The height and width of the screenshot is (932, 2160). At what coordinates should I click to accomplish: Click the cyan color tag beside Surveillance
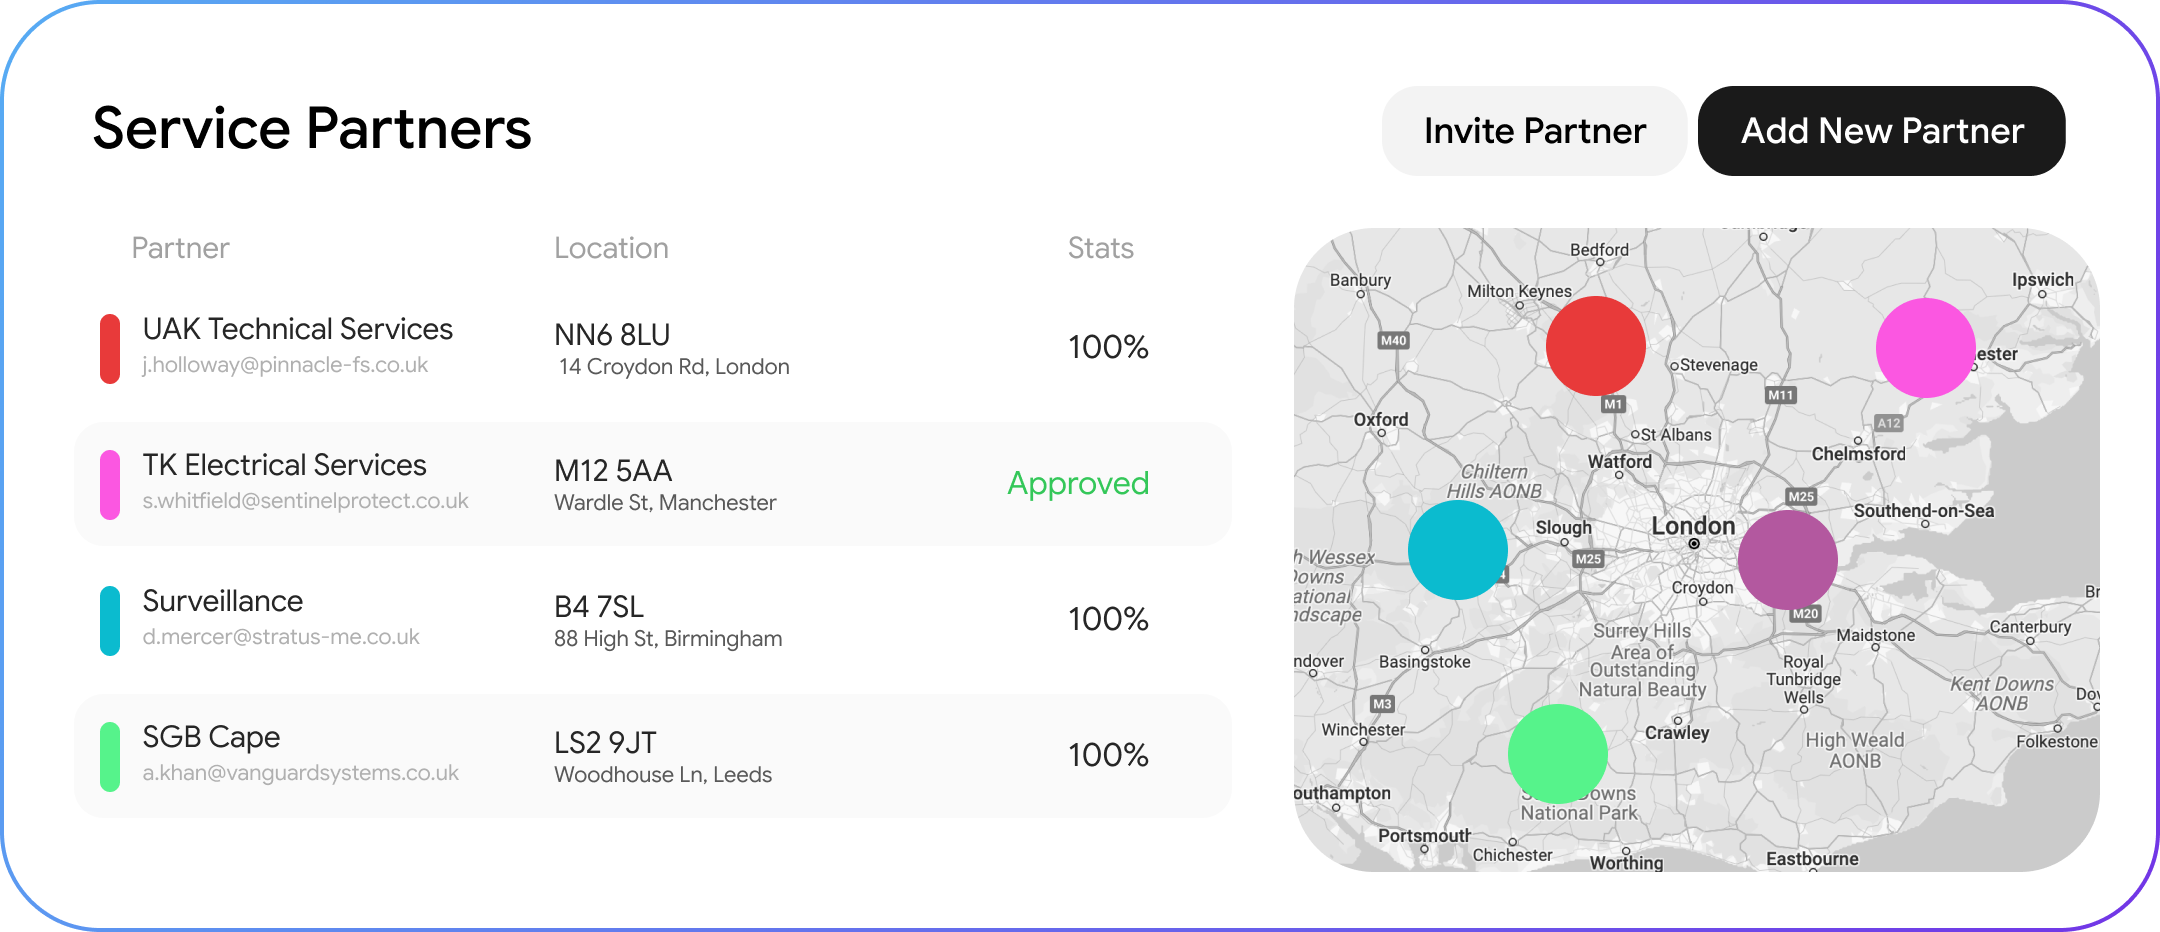(110, 621)
